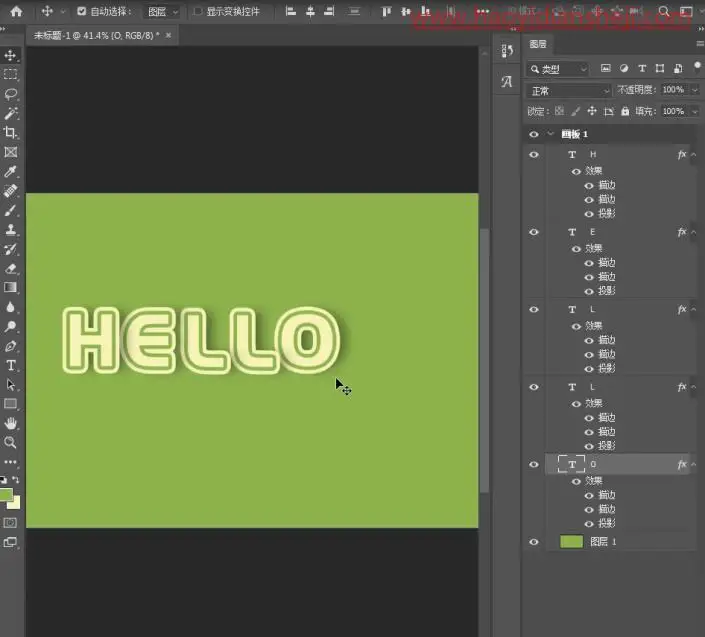The height and width of the screenshot is (637, 705).
Task: Select the Hand tool
Action: pos(10,423)
